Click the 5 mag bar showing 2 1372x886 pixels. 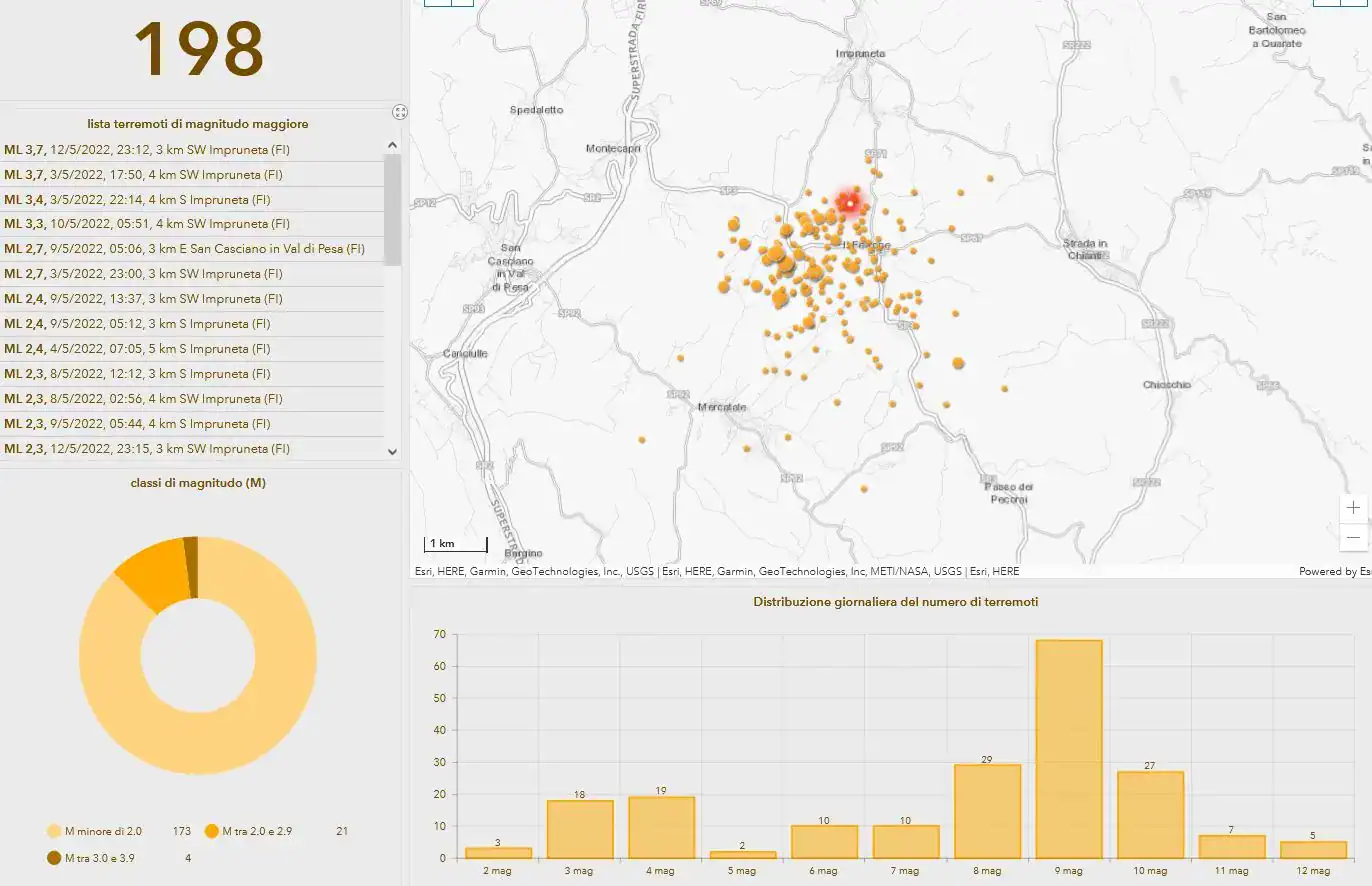(743, 855)
